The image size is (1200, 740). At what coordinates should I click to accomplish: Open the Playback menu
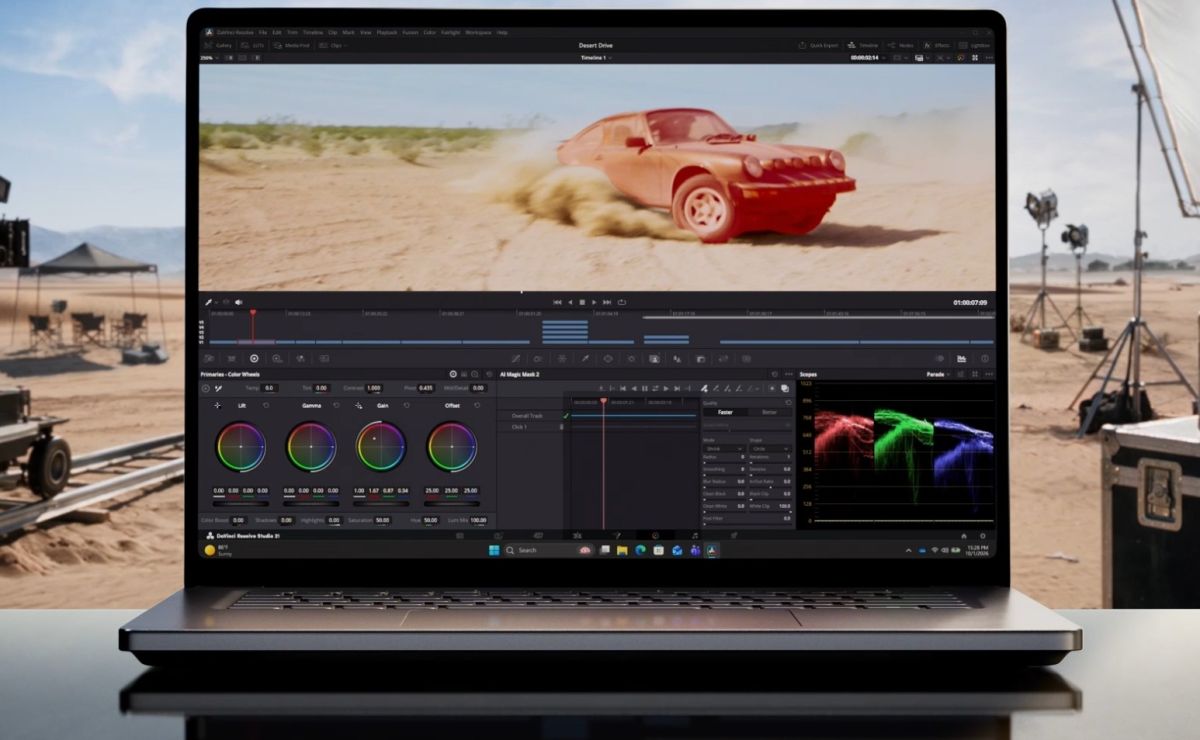coord(387,32)
